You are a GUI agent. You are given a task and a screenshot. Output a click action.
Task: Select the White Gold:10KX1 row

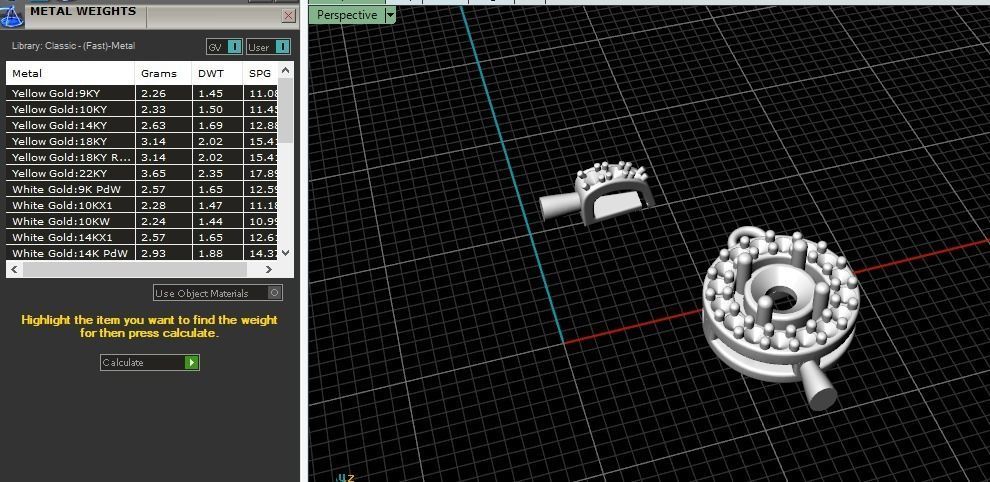point(142,205)
